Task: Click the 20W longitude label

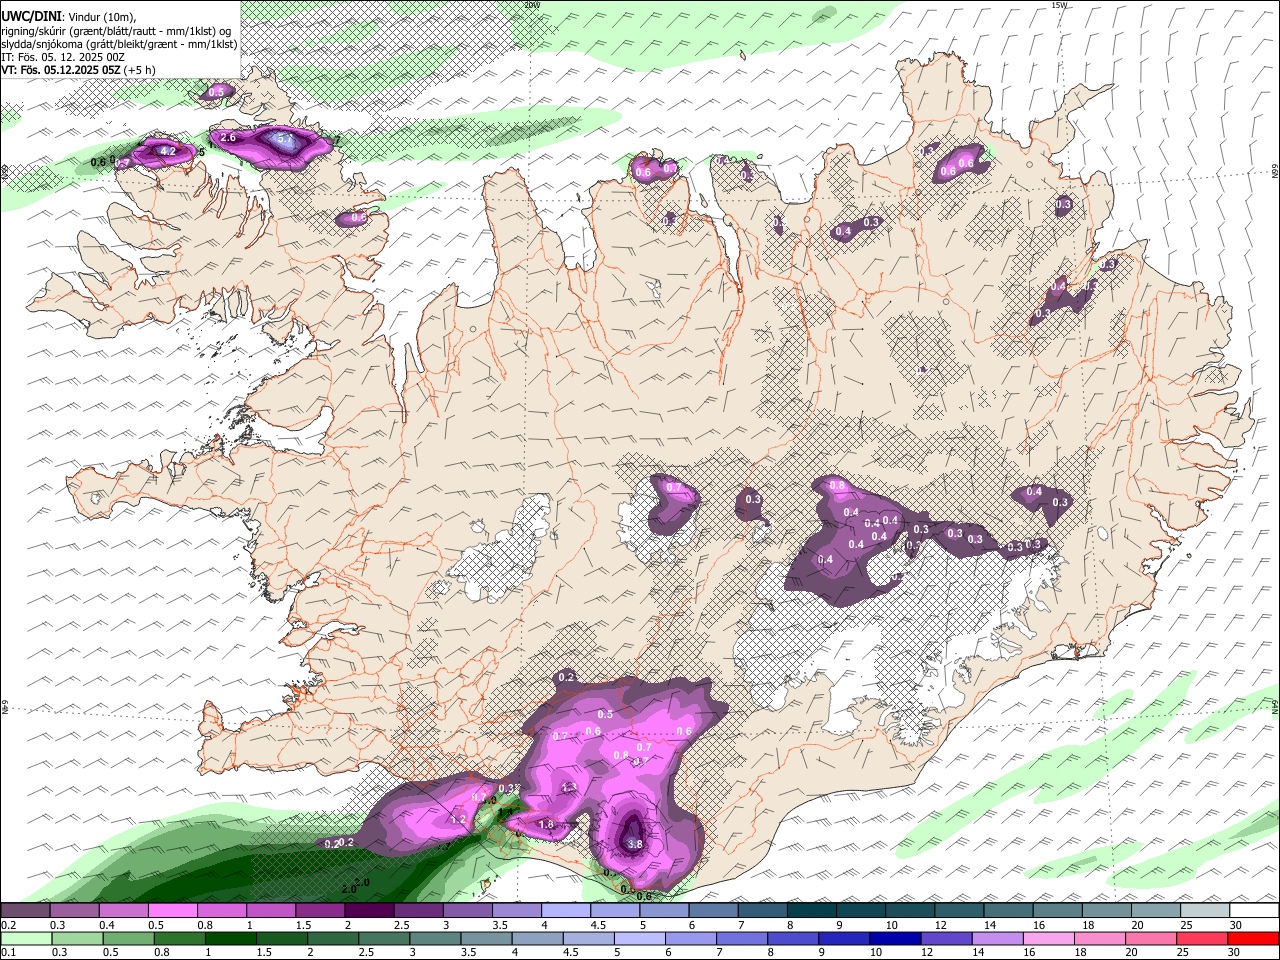Action: tap(532, 5)
